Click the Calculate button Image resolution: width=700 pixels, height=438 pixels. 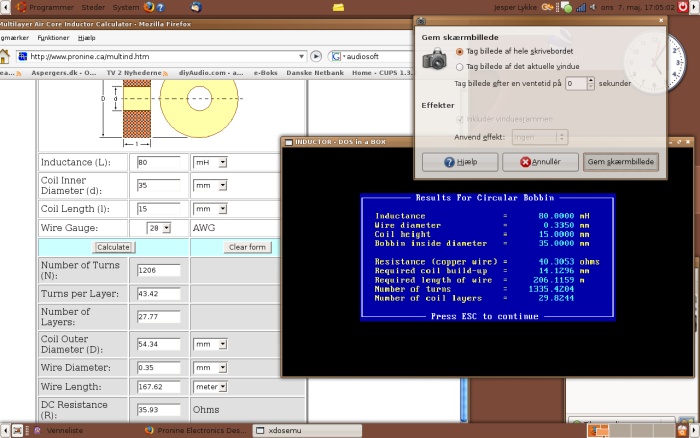113,247
